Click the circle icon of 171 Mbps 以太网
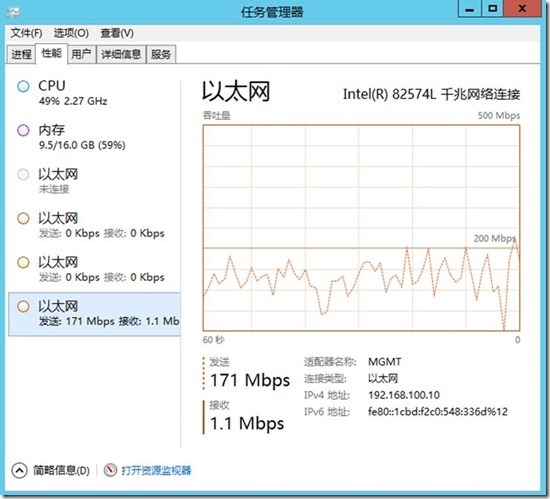Image resolution: width=550 pixels, height=499 pixels. (x=23, y=306)
